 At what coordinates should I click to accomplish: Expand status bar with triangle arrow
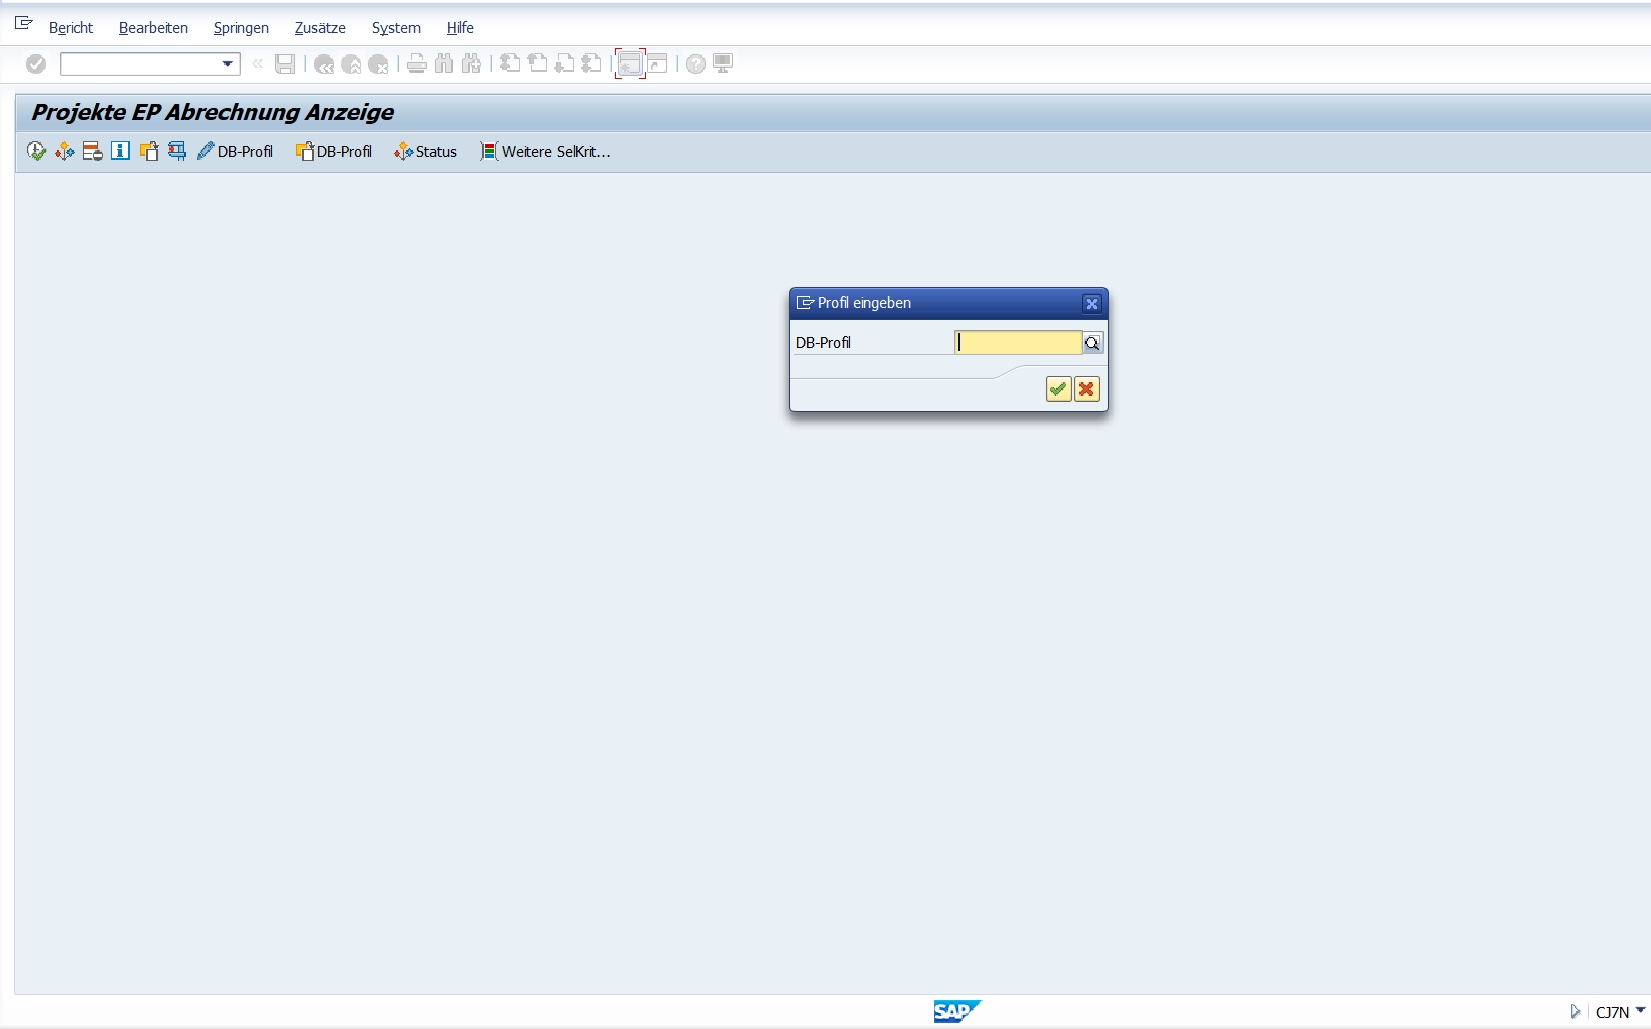(1575, 1012)
